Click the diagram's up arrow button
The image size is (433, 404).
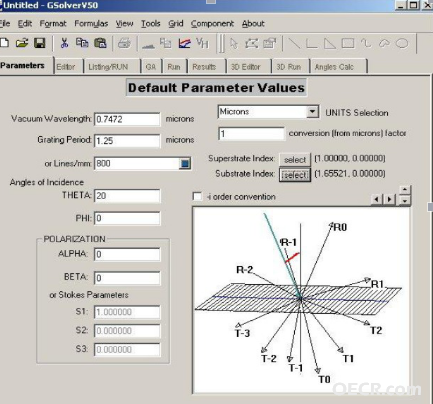[x=404, y=190]
